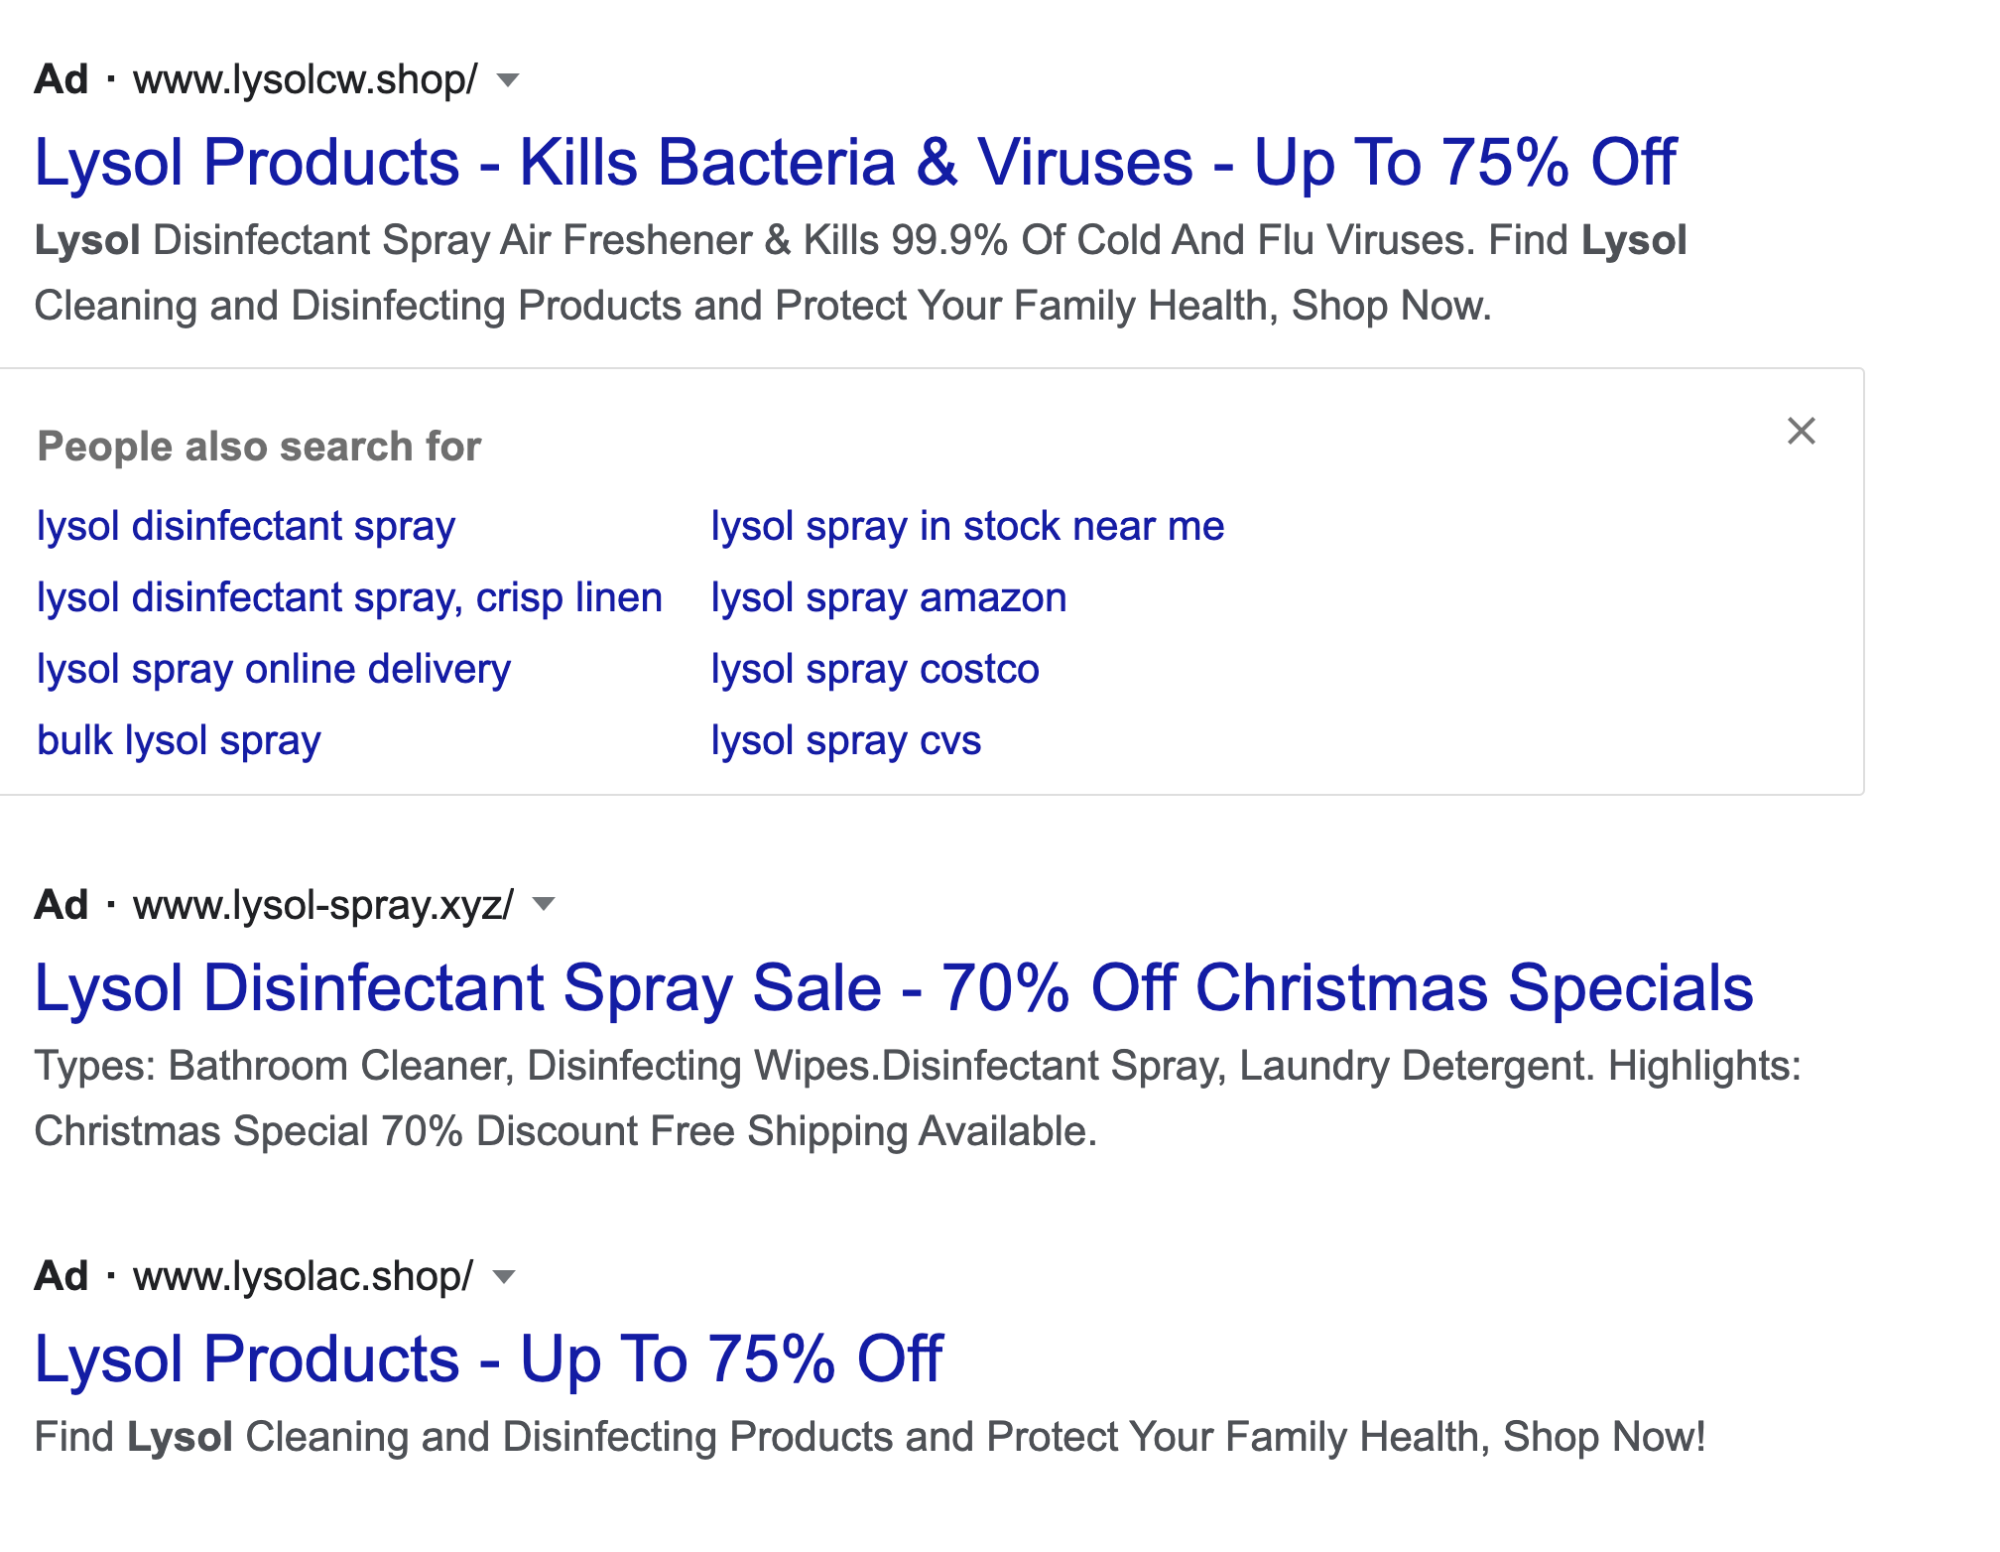2000x1552 pixels.
Task: Search for lysol spray costco
Action: coord(875,669)
